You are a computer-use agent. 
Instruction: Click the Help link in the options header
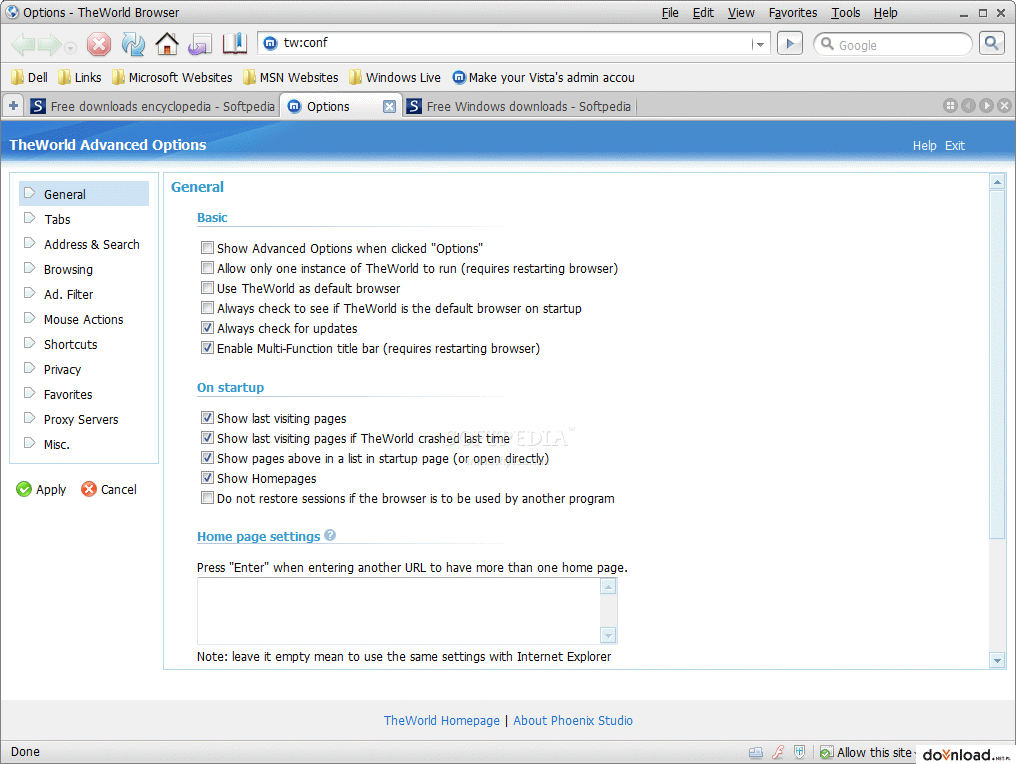925,146
